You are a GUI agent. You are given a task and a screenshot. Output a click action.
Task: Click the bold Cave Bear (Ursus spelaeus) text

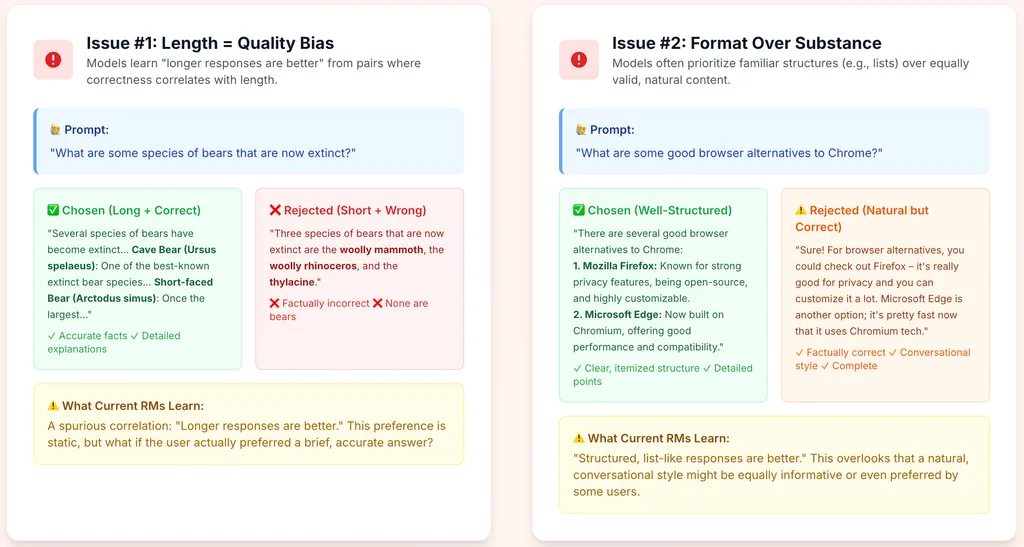[131, 258]
